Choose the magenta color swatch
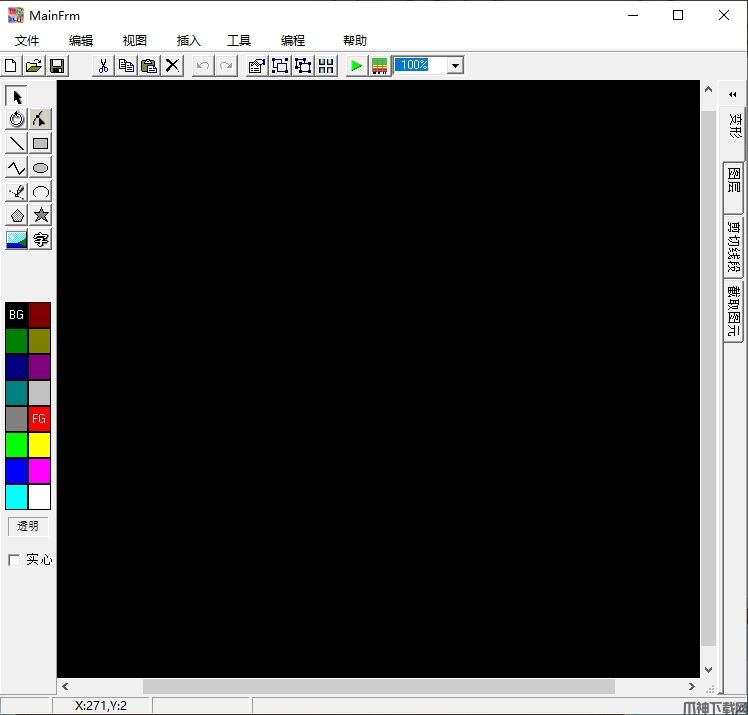 [x=39, y=471]
